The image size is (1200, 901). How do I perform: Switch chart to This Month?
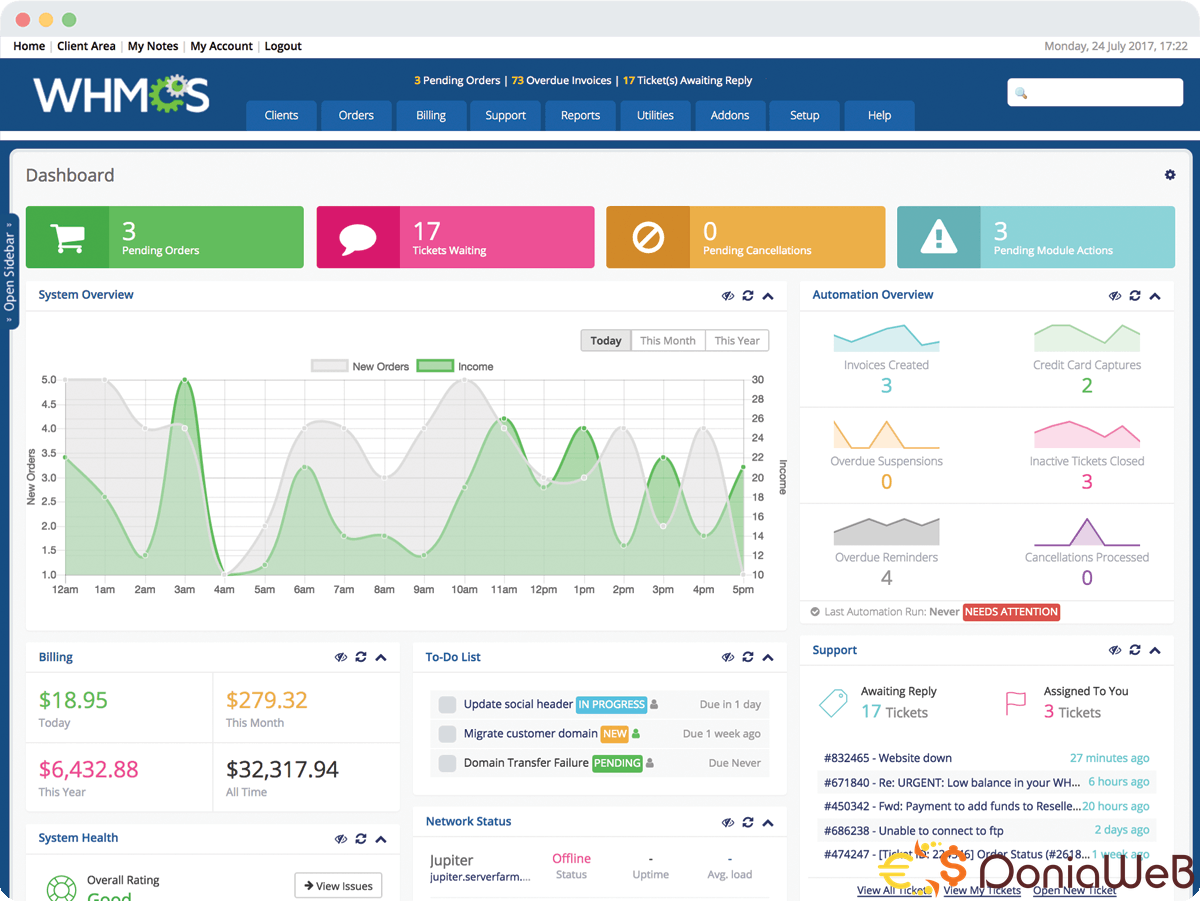[667, 341]
